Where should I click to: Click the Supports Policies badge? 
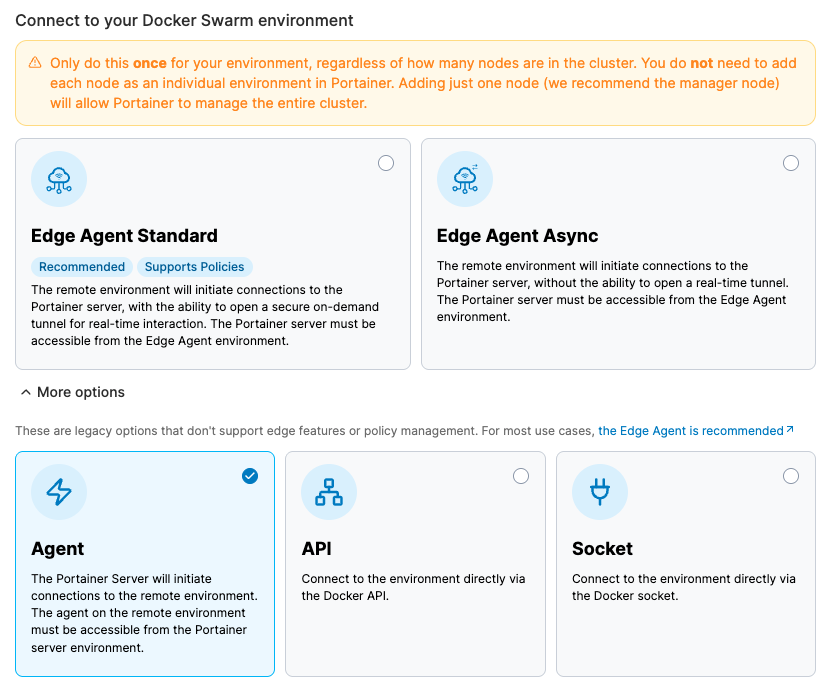tap(194, 267)
